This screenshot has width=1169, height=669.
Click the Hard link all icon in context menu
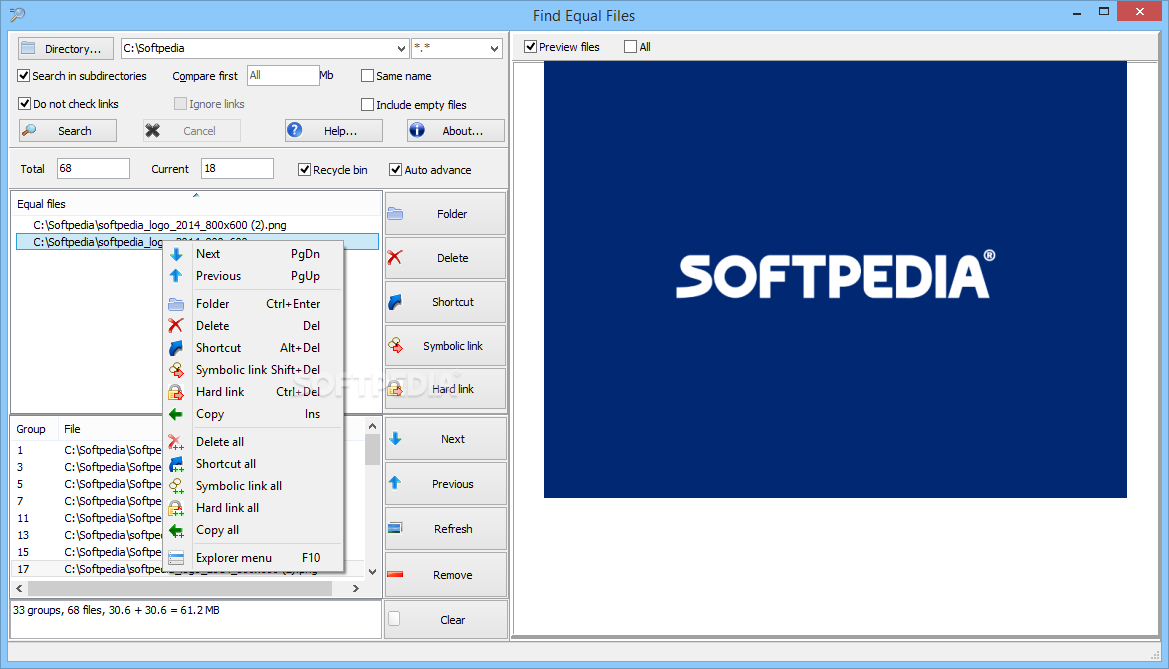pos(176,508)
